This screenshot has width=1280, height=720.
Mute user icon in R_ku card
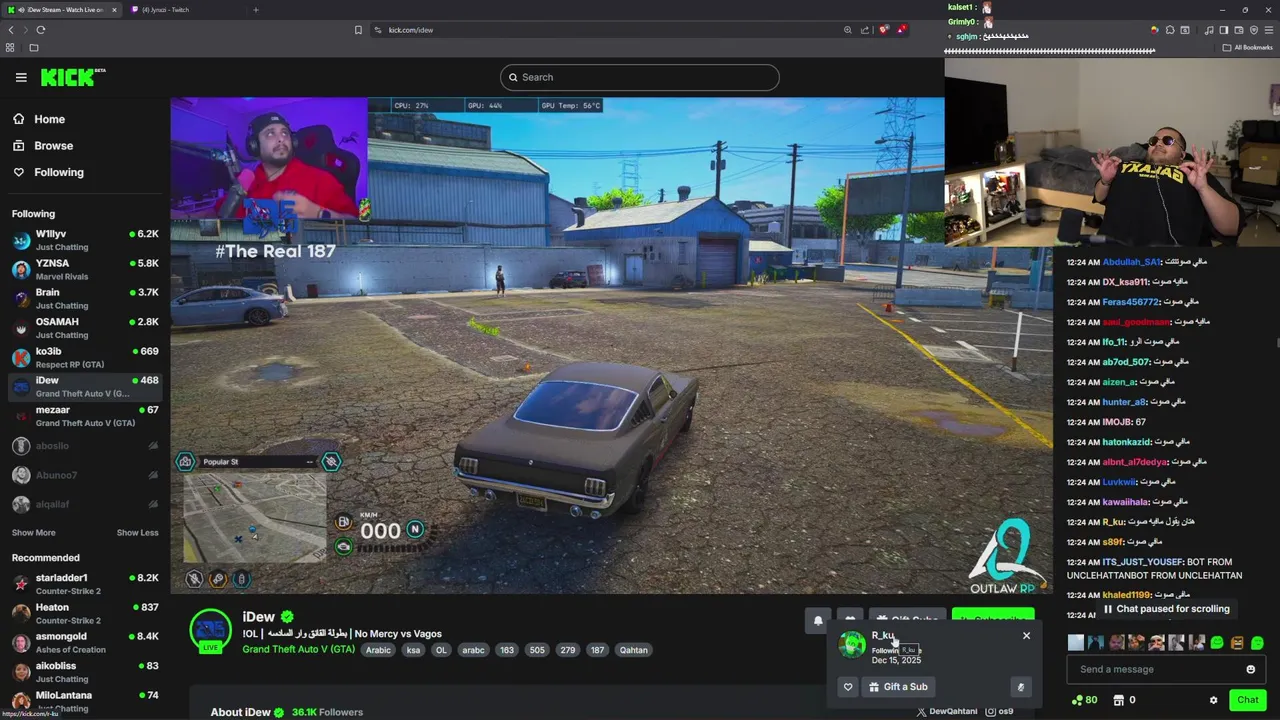[1020, 687]
